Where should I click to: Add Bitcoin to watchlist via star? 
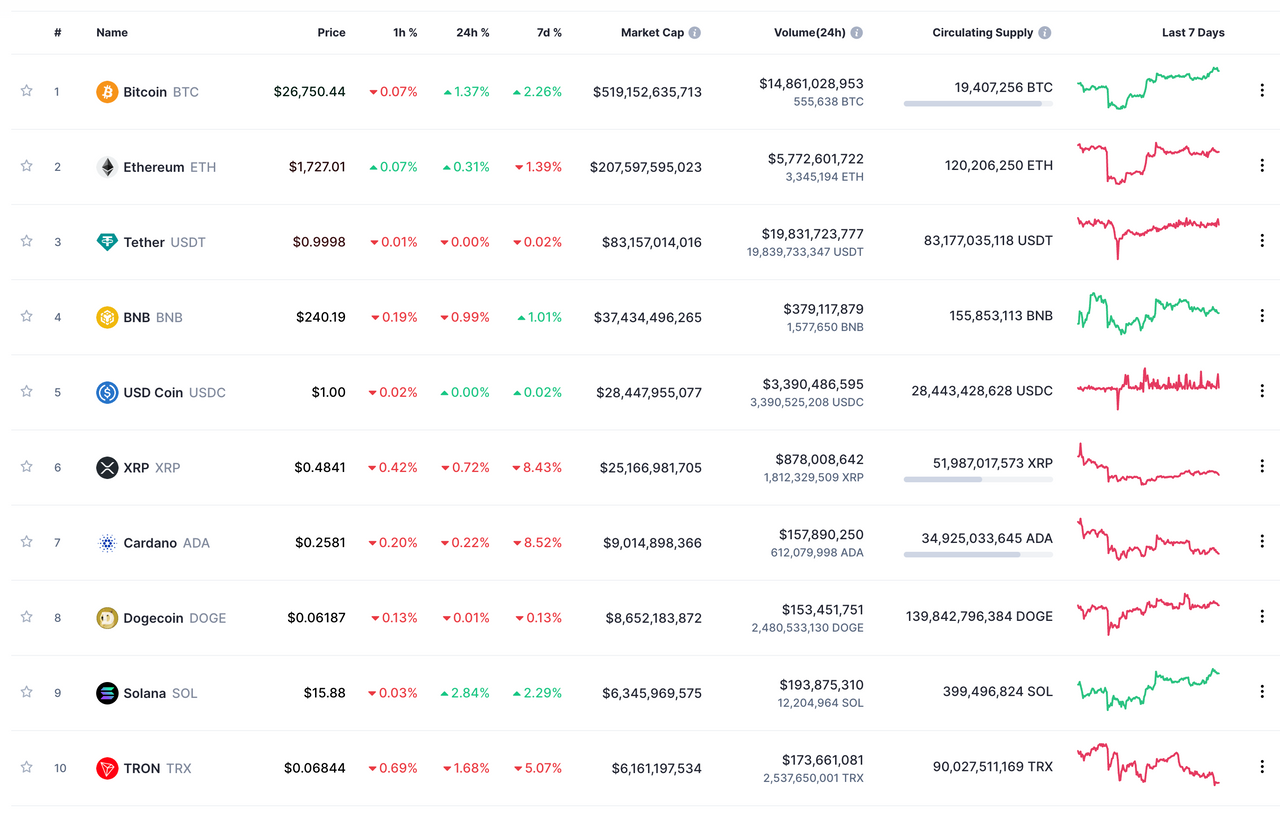pos(26,91)
